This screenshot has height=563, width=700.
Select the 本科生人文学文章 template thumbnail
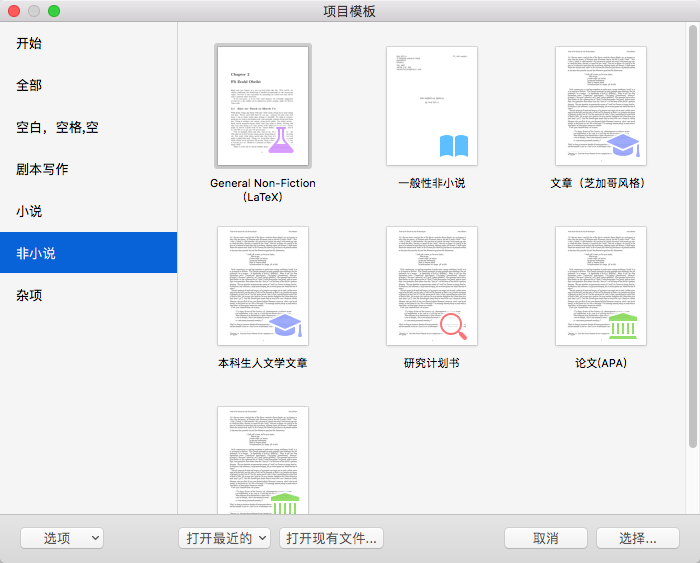tap(263, 286)
